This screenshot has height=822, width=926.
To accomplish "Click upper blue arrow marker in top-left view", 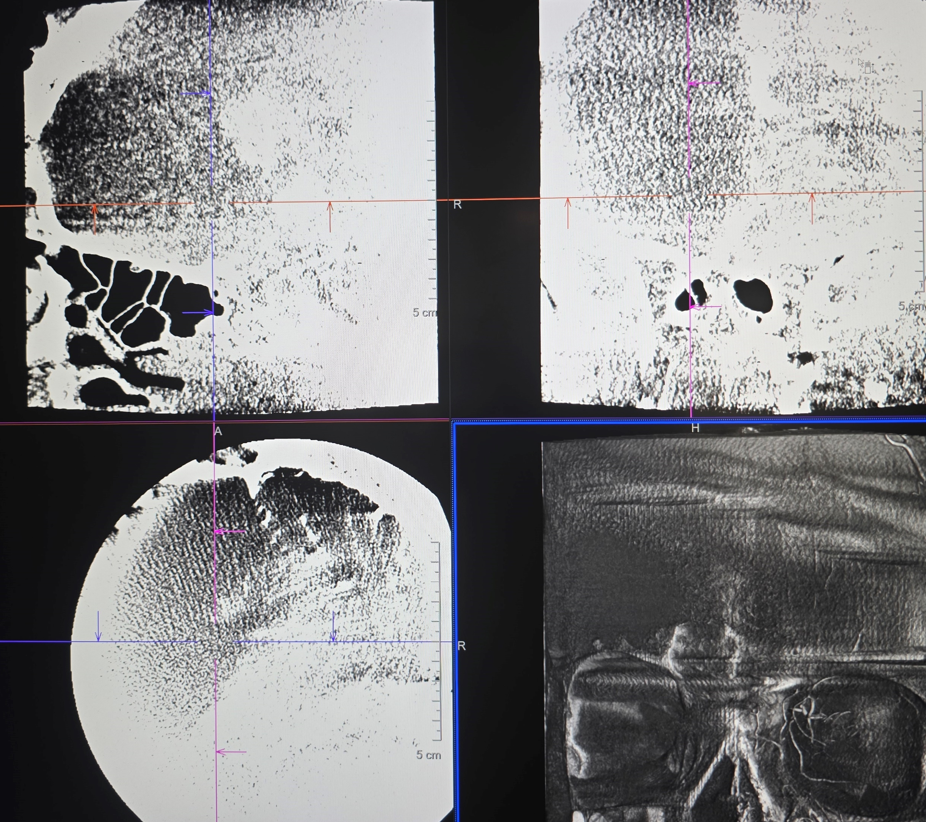I will click(196, 94).
